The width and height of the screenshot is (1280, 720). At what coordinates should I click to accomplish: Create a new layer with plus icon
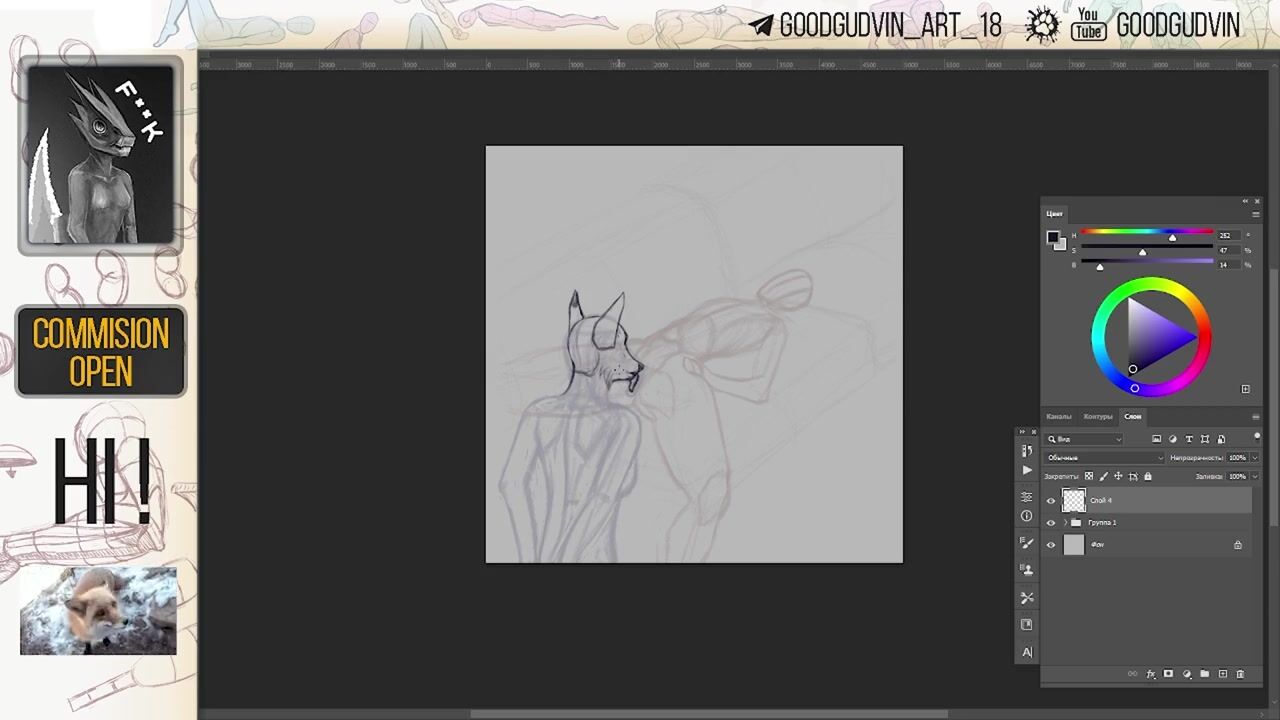tap(1222, 674)
